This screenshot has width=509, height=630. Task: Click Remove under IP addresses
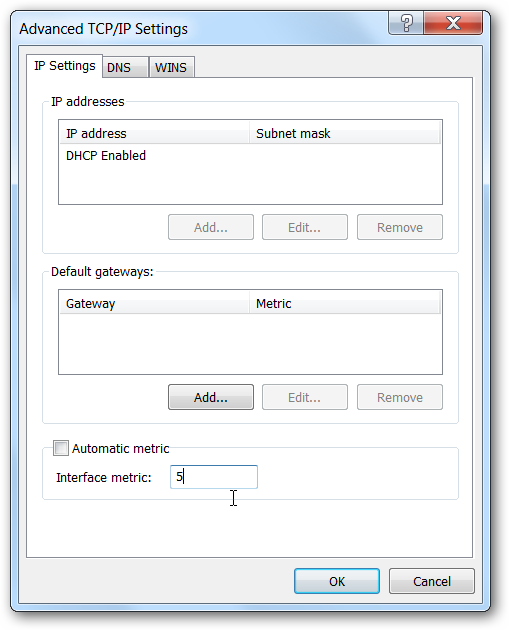(400, 227)
